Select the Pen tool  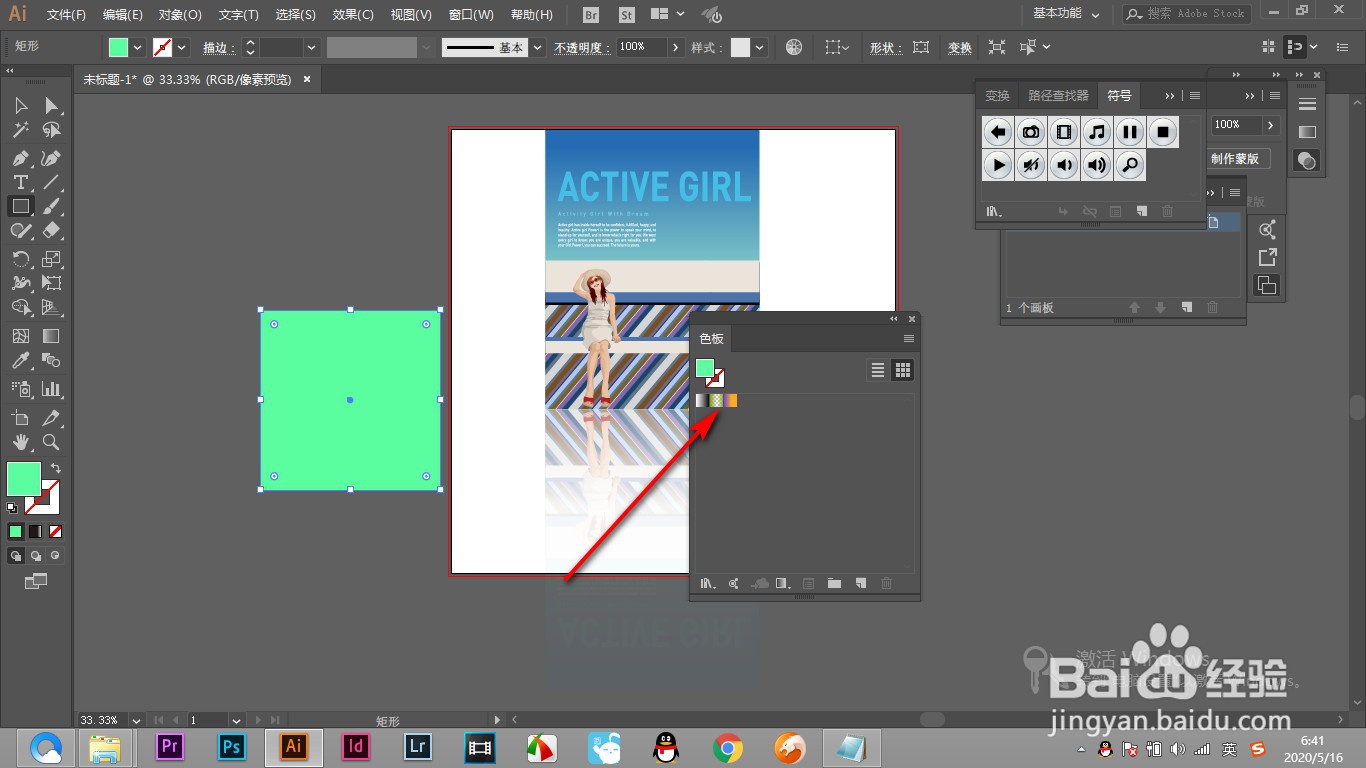(20, 158)
